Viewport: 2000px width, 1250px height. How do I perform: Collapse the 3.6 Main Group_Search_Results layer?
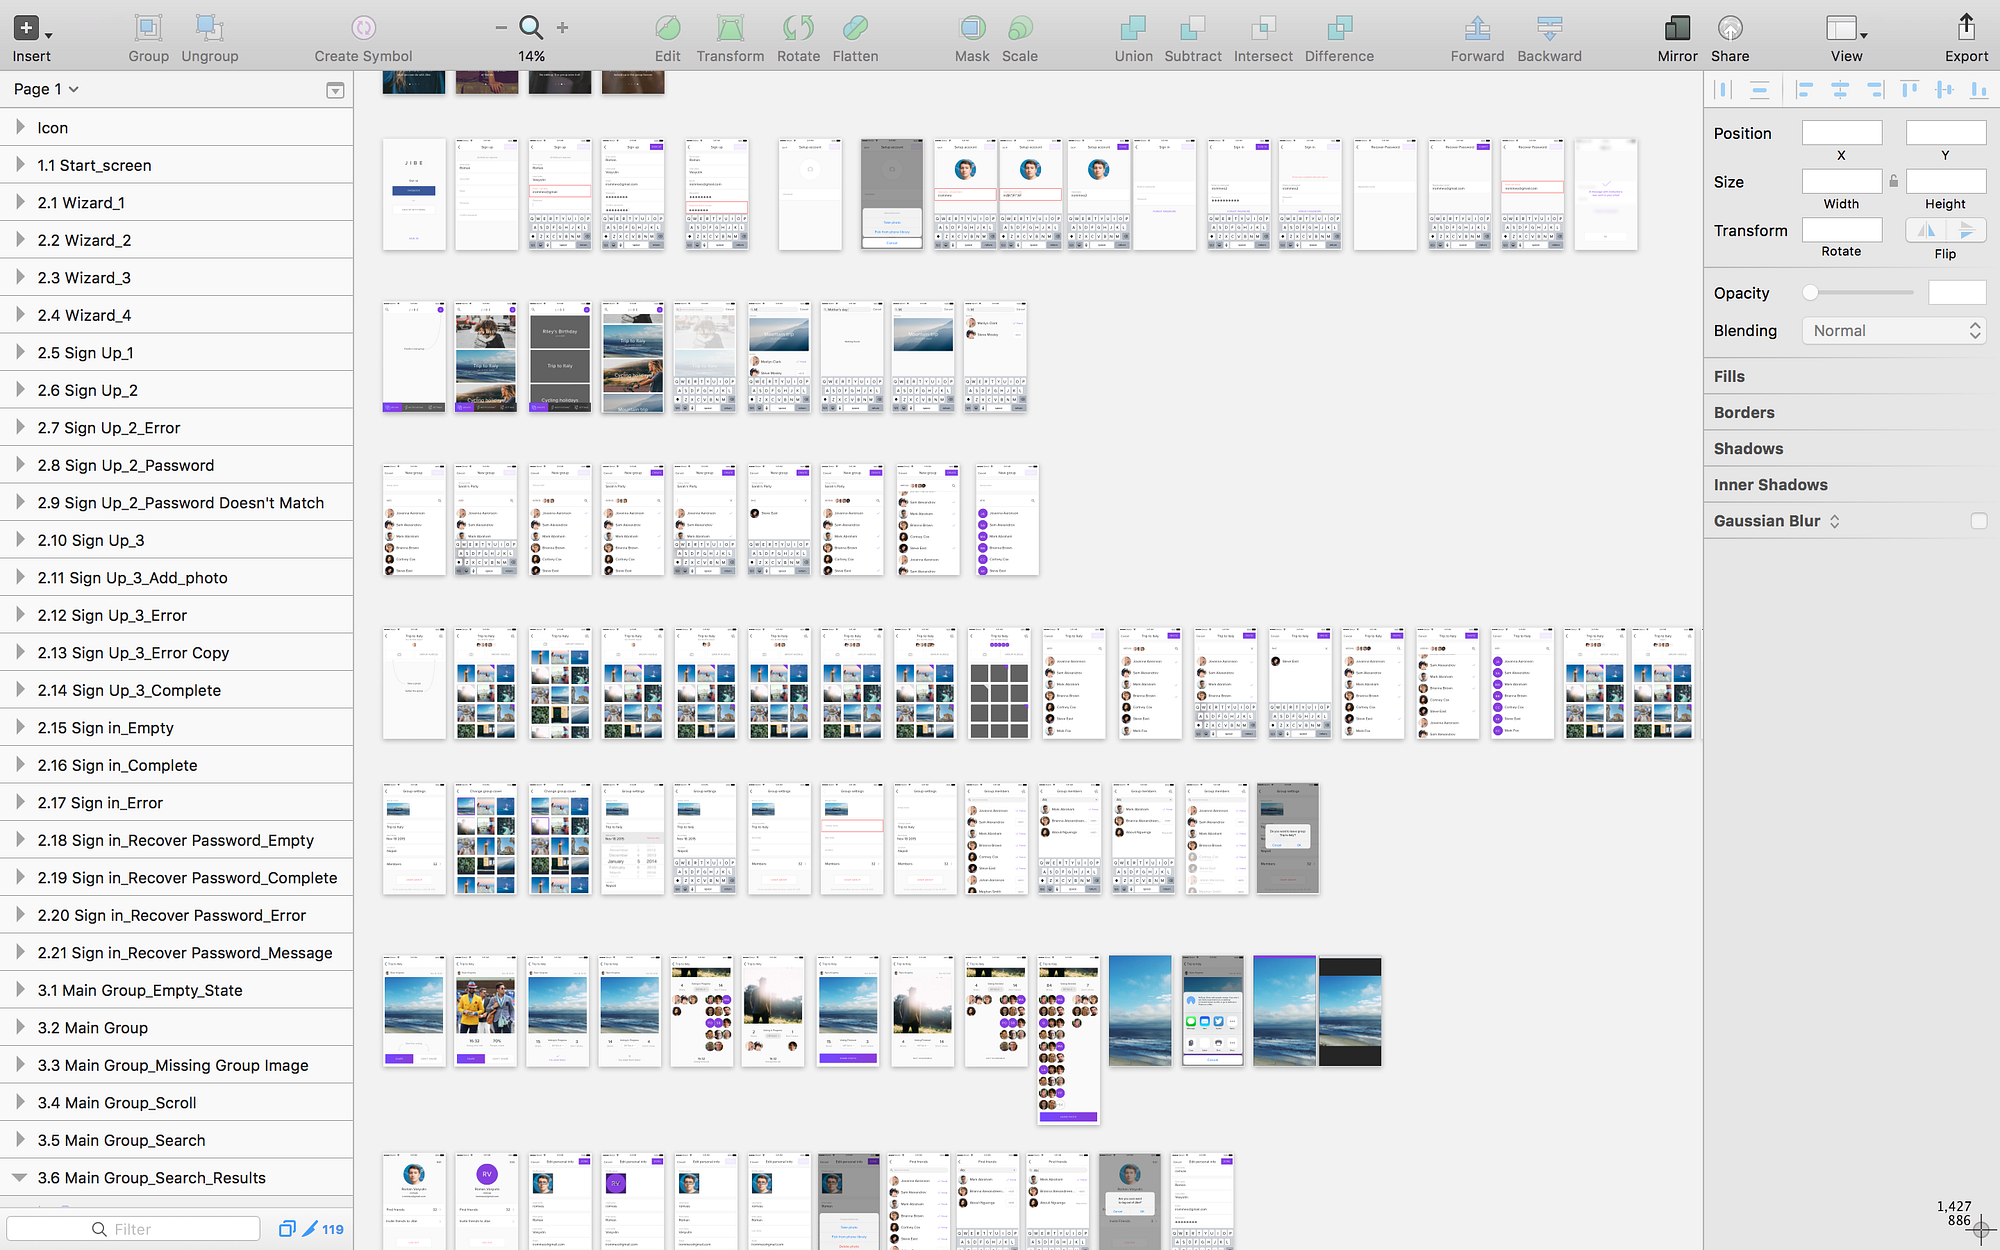click(x=20, y=1177)
